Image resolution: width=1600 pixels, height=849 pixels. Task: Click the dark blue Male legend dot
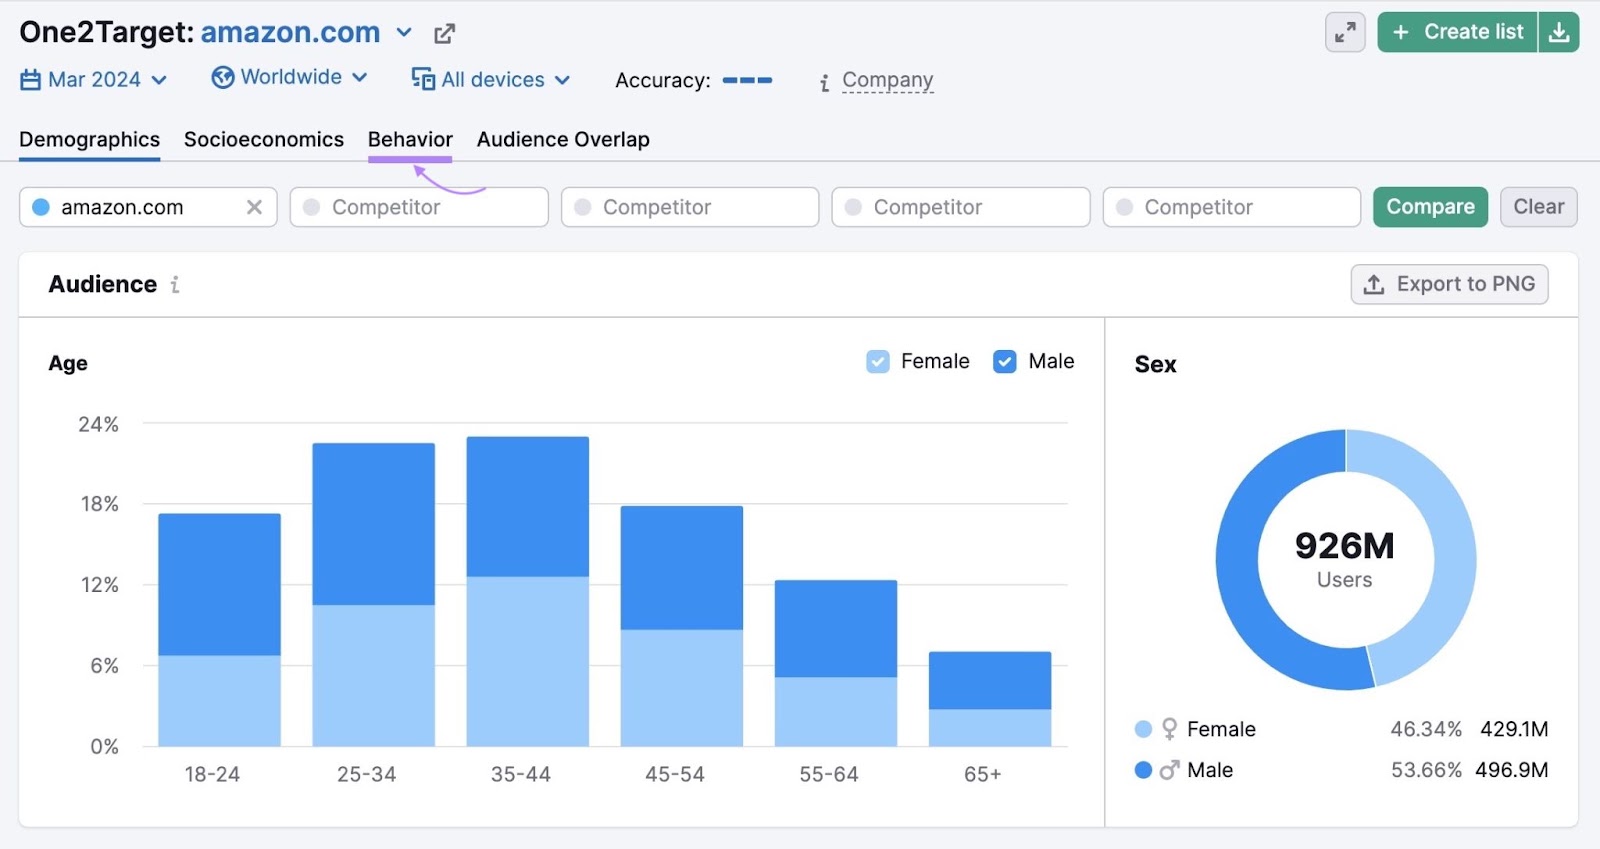point(1144,770)
